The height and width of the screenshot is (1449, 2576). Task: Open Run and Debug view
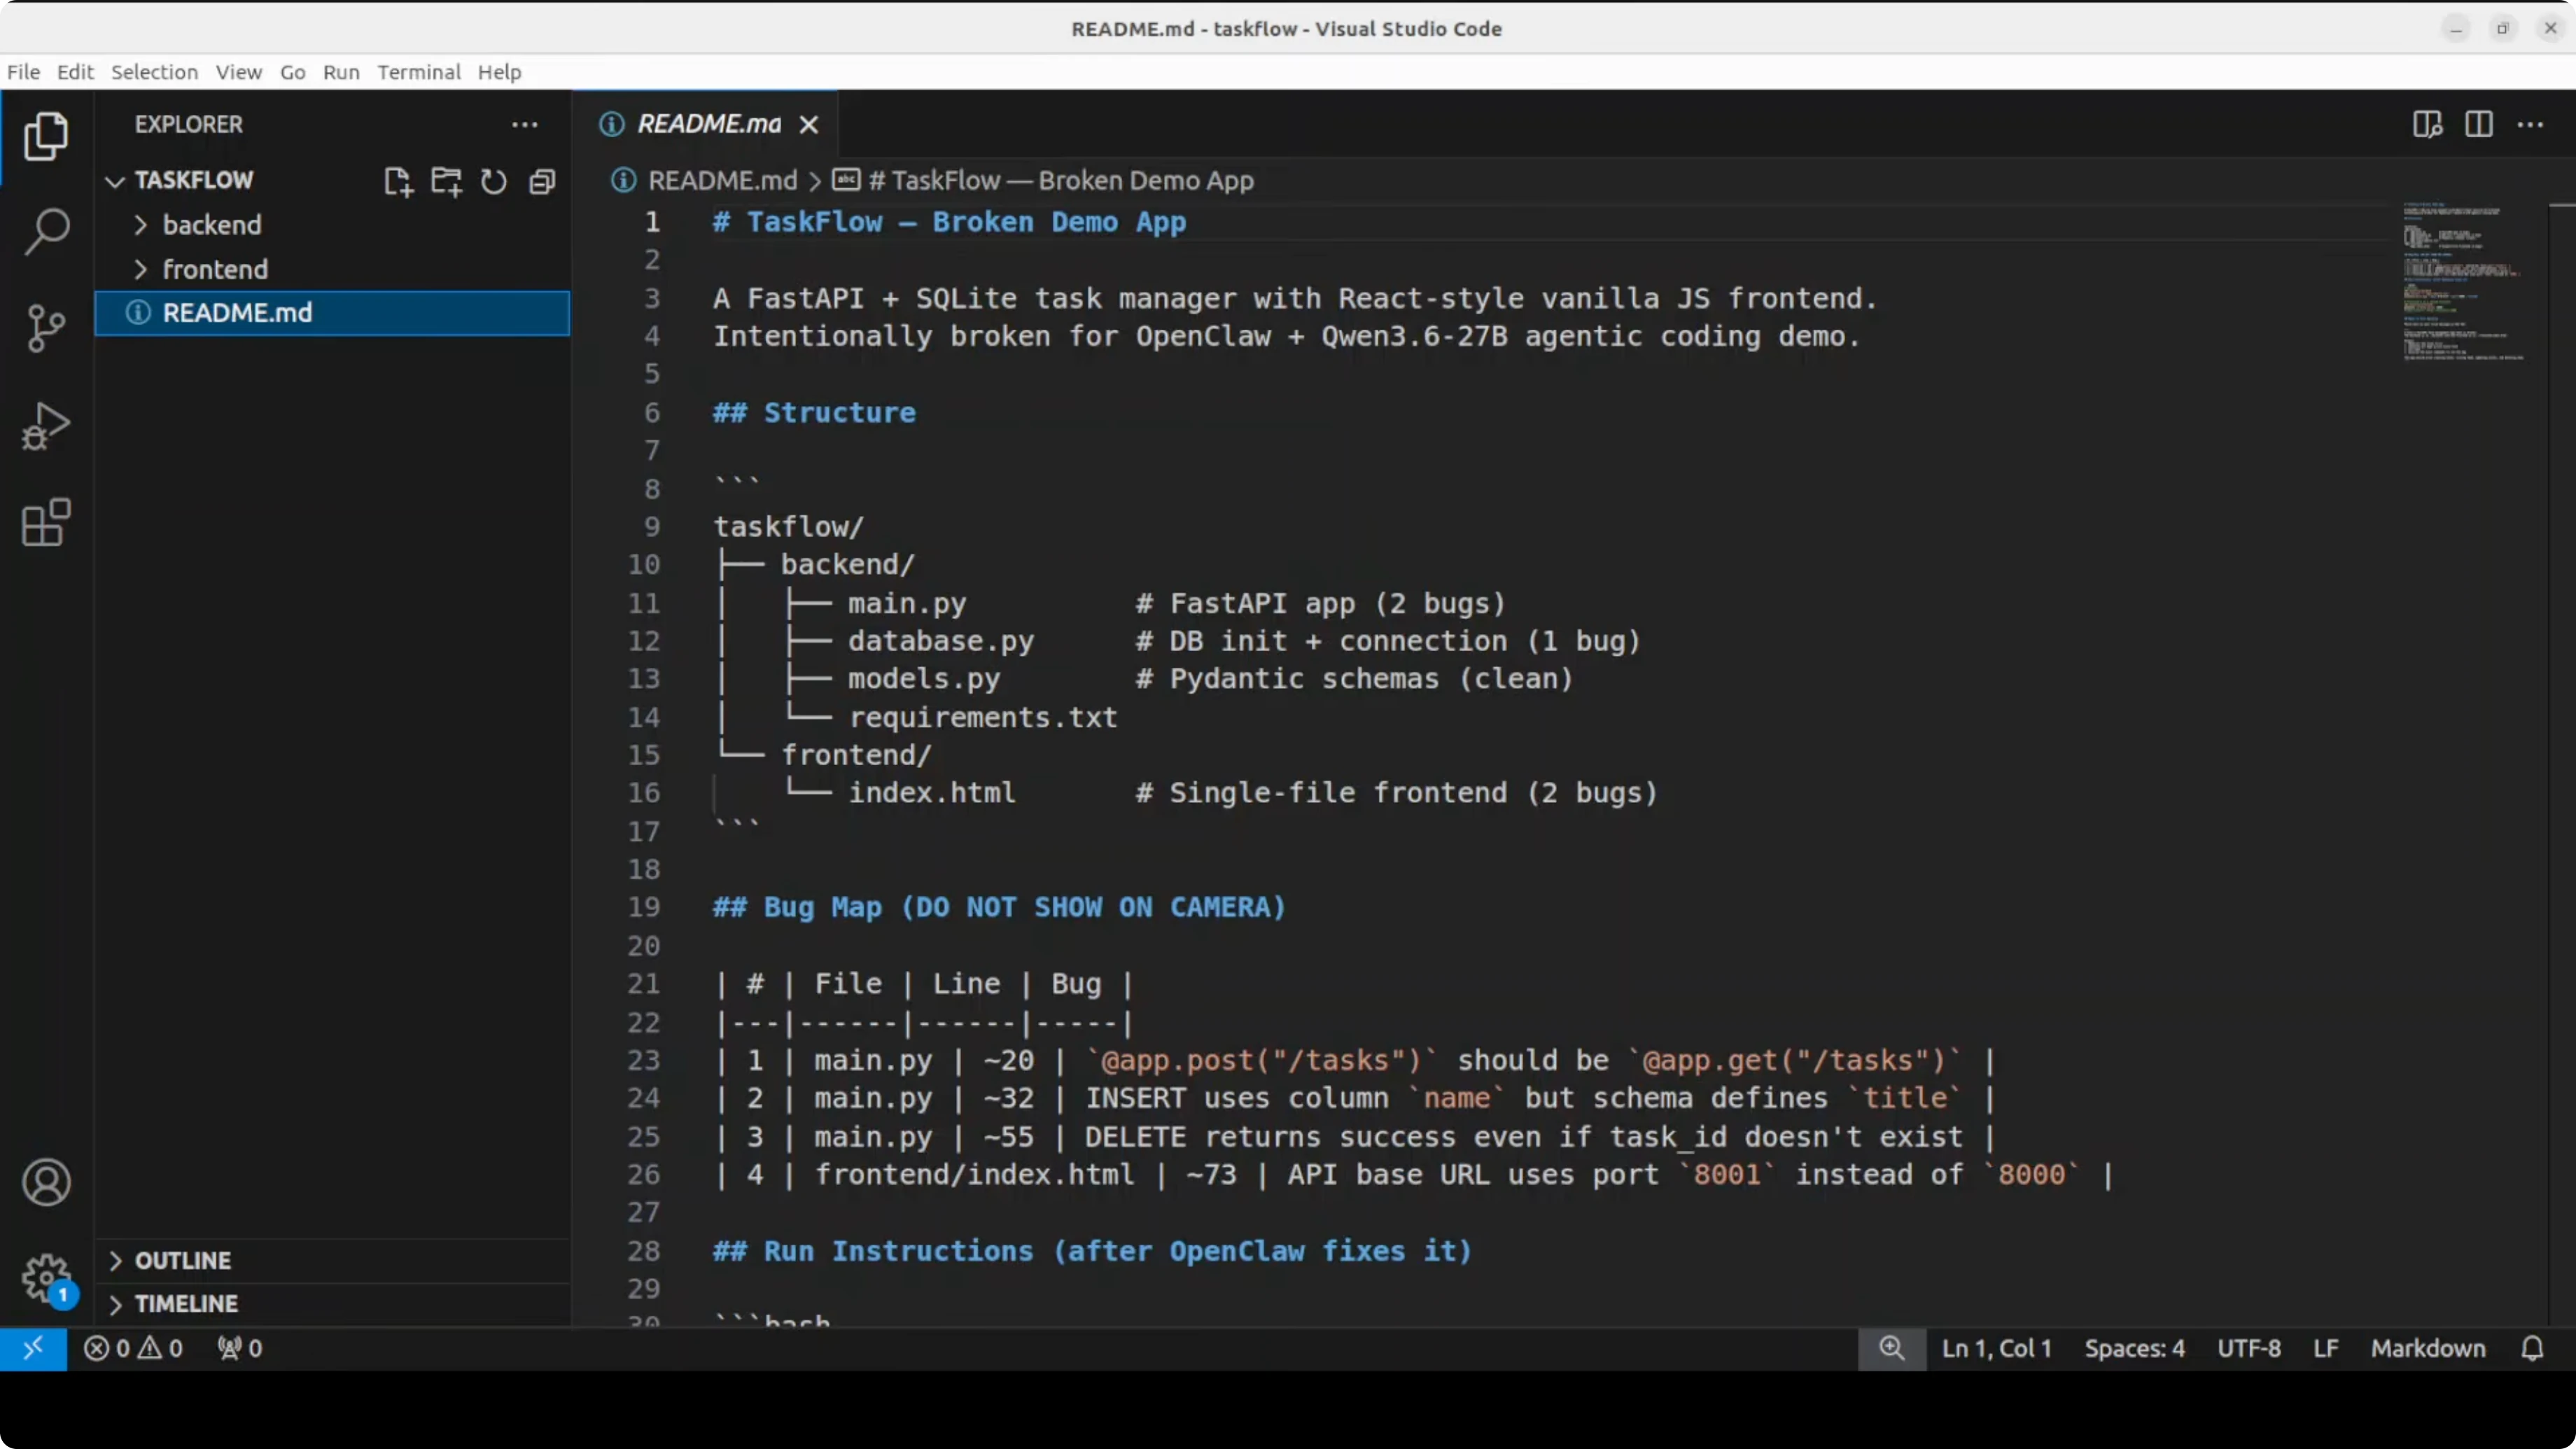coord(46,426)
